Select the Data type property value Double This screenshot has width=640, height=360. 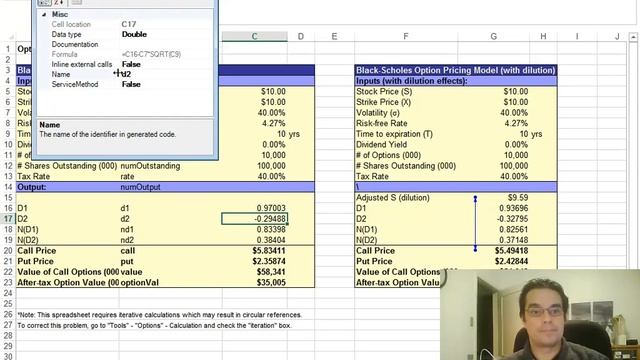134,34
